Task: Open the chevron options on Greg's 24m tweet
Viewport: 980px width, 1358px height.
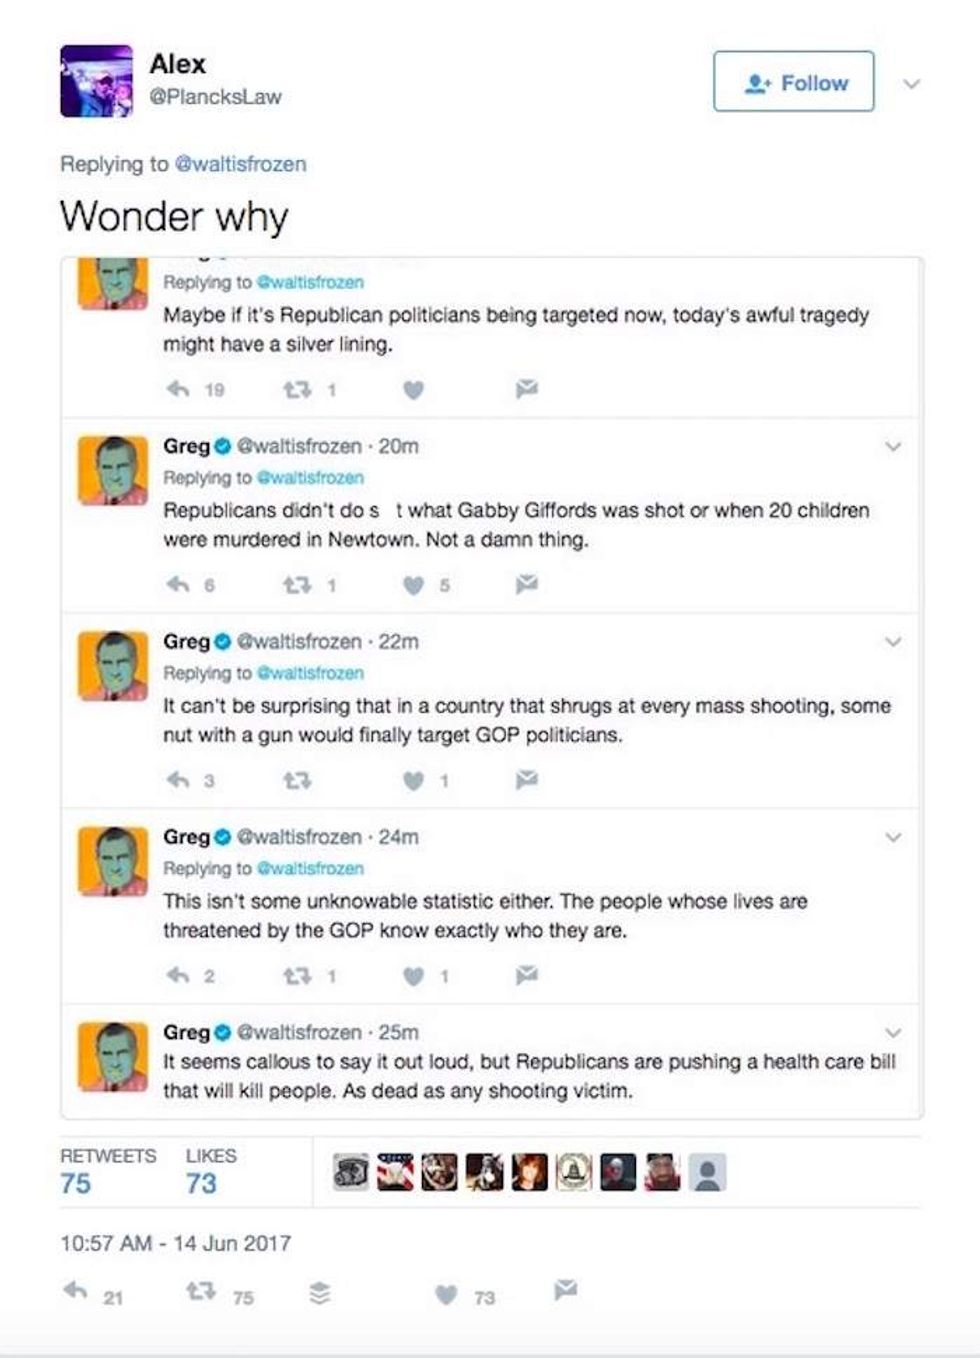Action: pos(893,837)
